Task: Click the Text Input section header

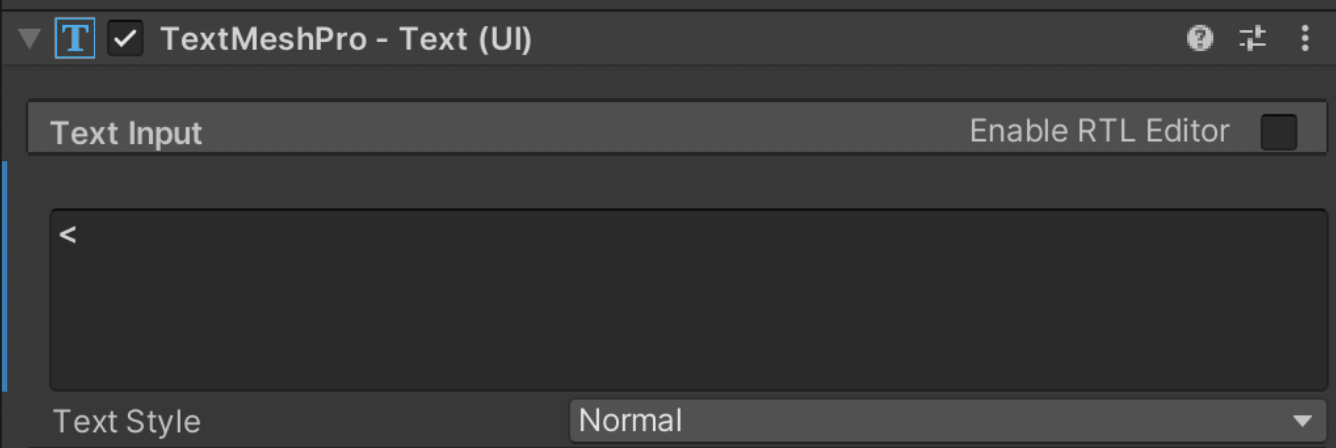Action: 500,132
